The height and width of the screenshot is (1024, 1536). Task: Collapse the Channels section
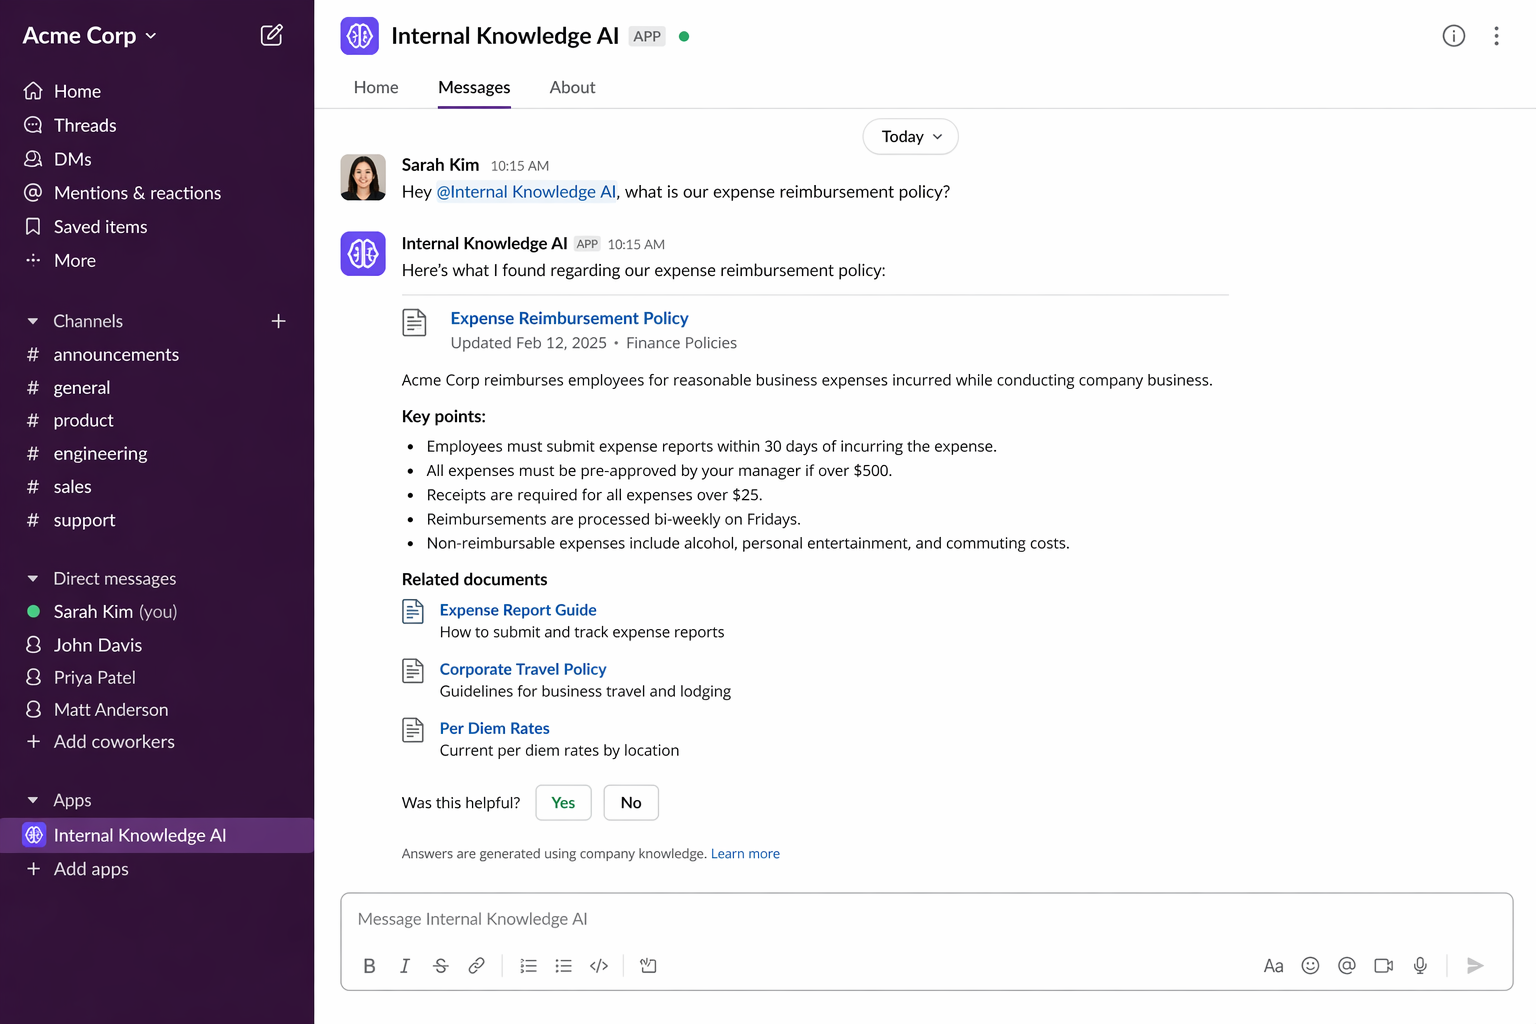(x=31, y=320)
